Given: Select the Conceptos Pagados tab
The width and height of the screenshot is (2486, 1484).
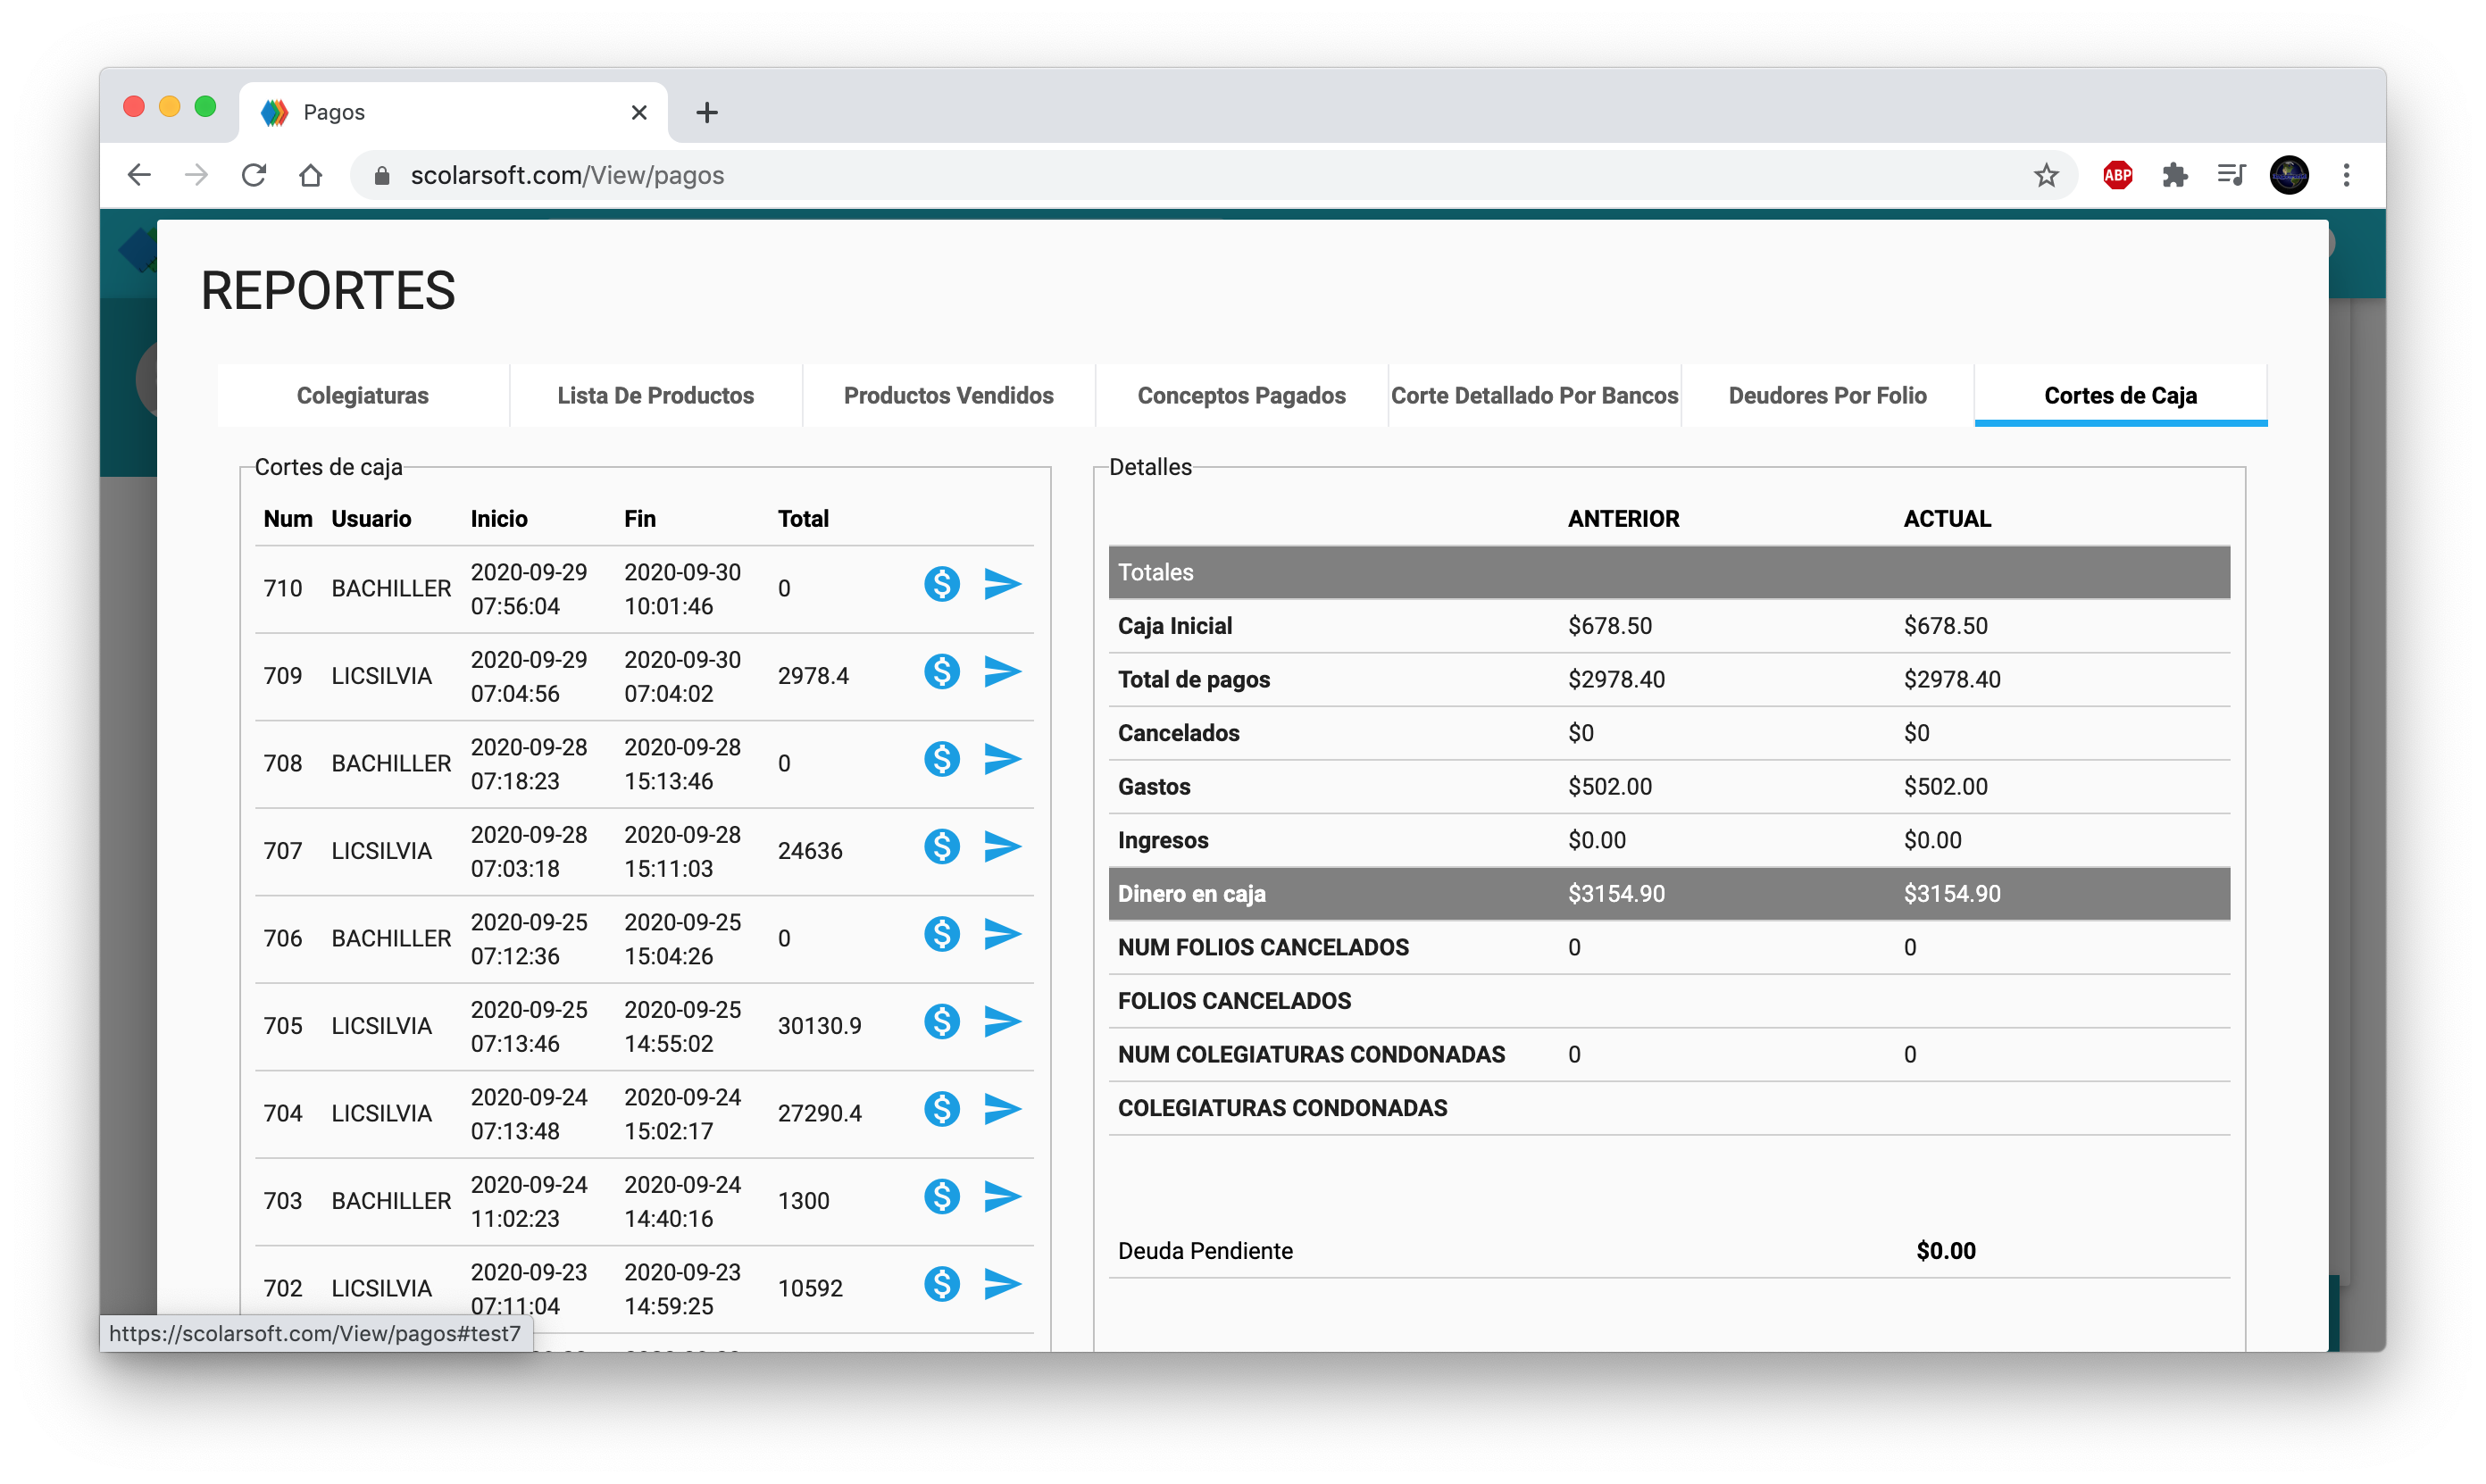Looking at the screenshot, I should coord(1242,396).
